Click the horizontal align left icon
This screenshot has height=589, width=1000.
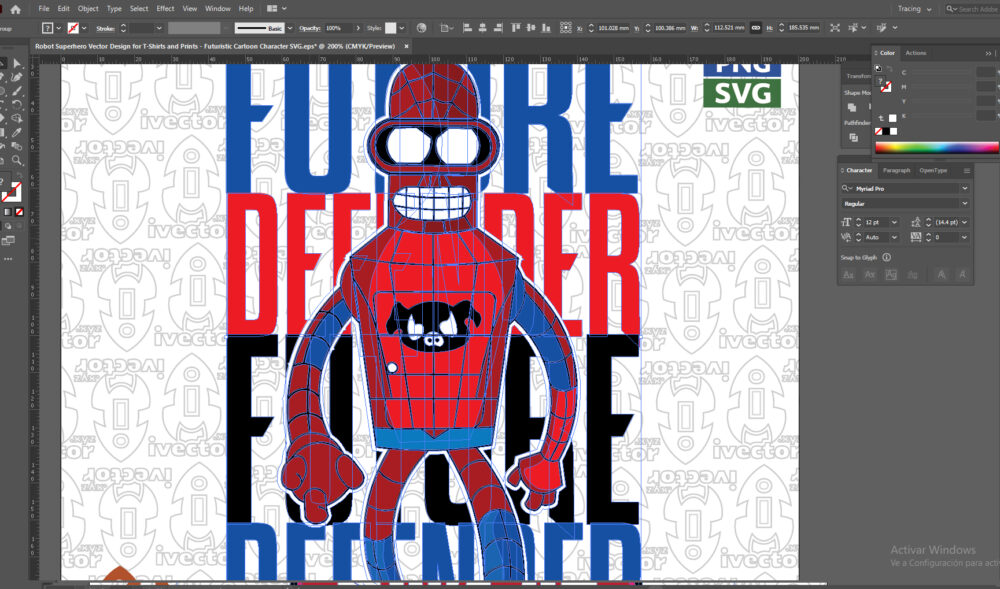(467, 28)
